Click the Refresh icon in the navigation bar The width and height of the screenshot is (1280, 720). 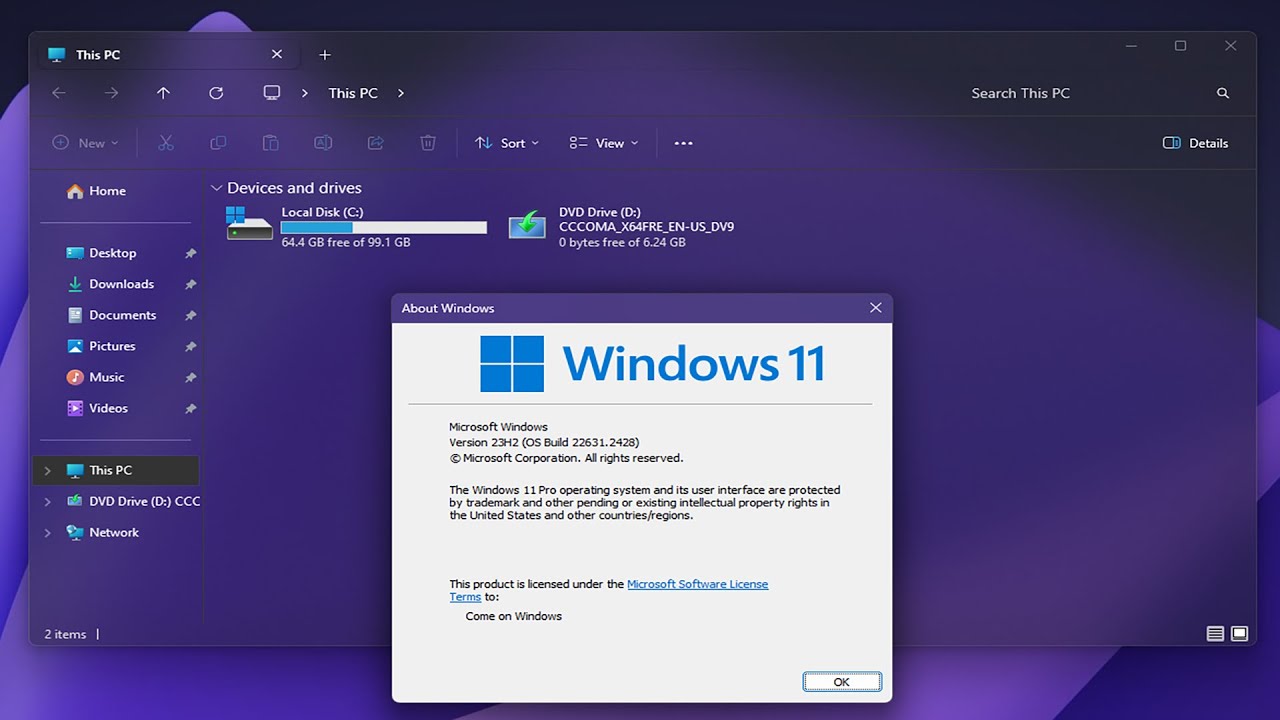pyautogui.click(x=216, y=93)
